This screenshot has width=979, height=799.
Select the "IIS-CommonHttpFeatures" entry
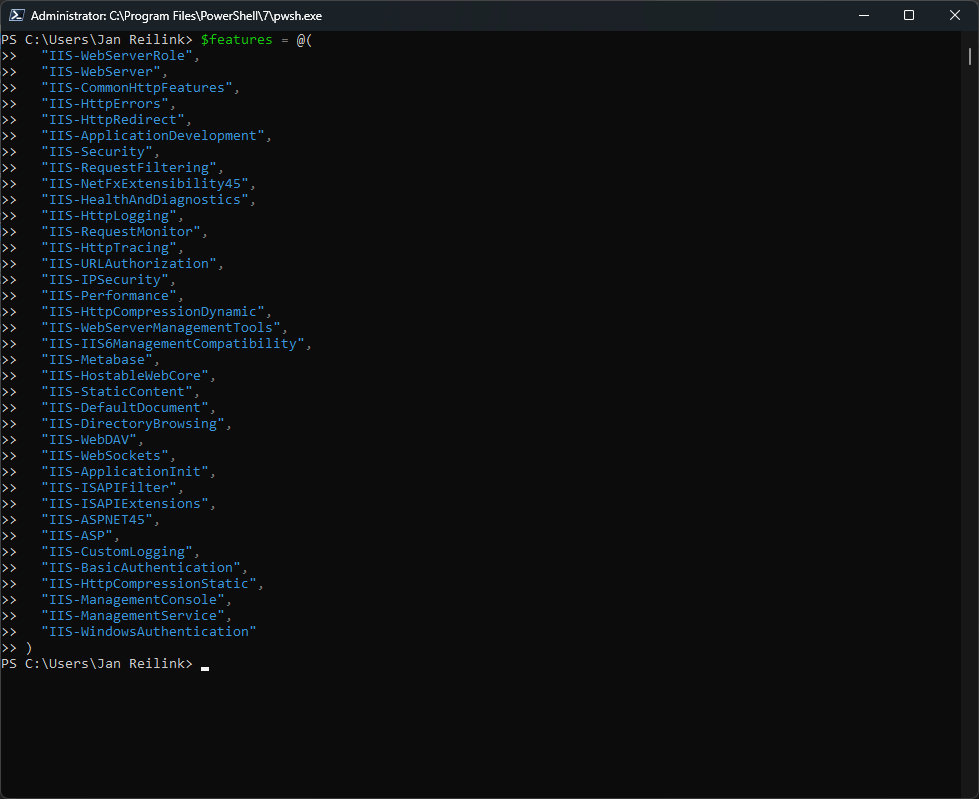coord(137,87)
